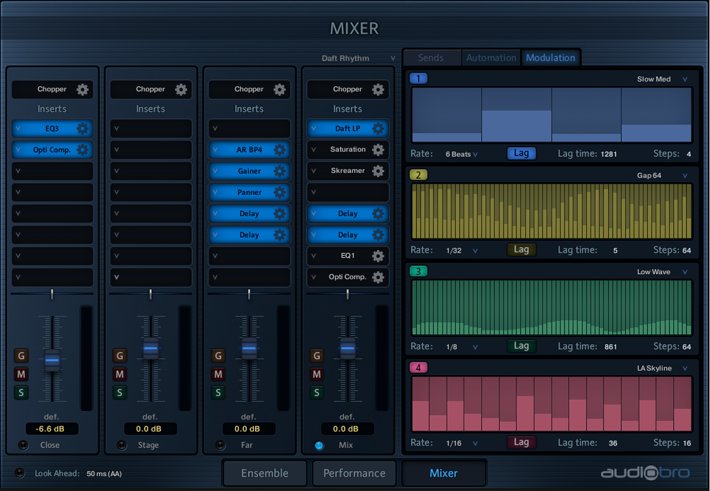This screenshot has height=491, width=710.
Task: Mute the Close channel
Action: point(21,374)
